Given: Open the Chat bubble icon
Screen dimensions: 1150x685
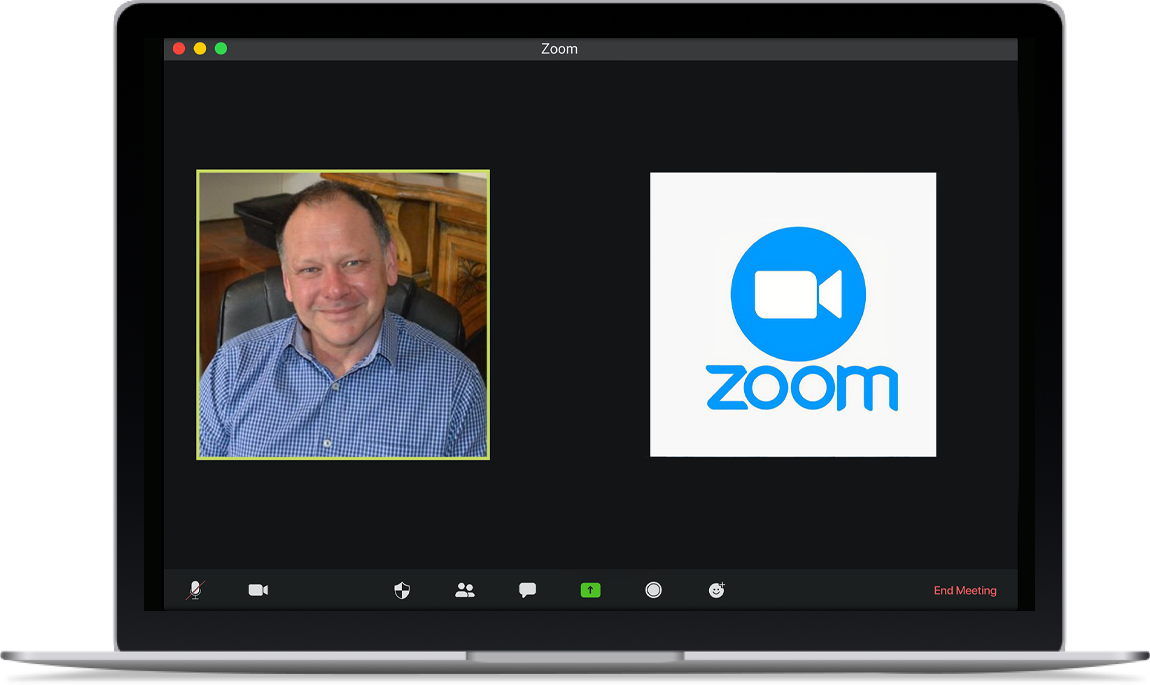Looking at the screenshot, I should click(x=527, y=590).
